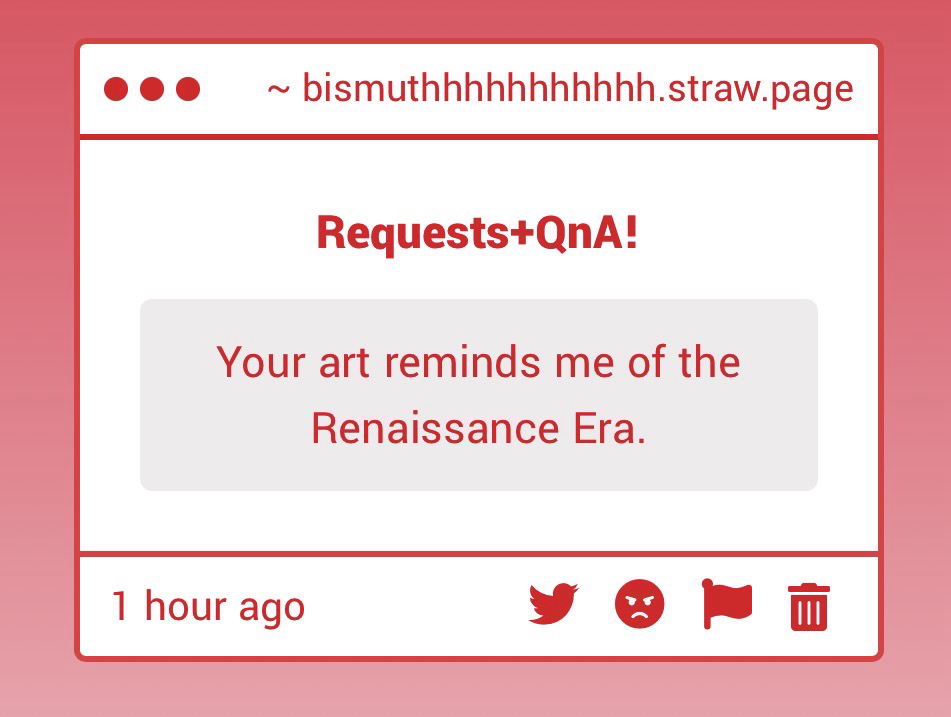Image resolution: width=951 pixels, height=717 pixels.
Task: Click the tilde symbol before the URL
Action: pos(279,90)
